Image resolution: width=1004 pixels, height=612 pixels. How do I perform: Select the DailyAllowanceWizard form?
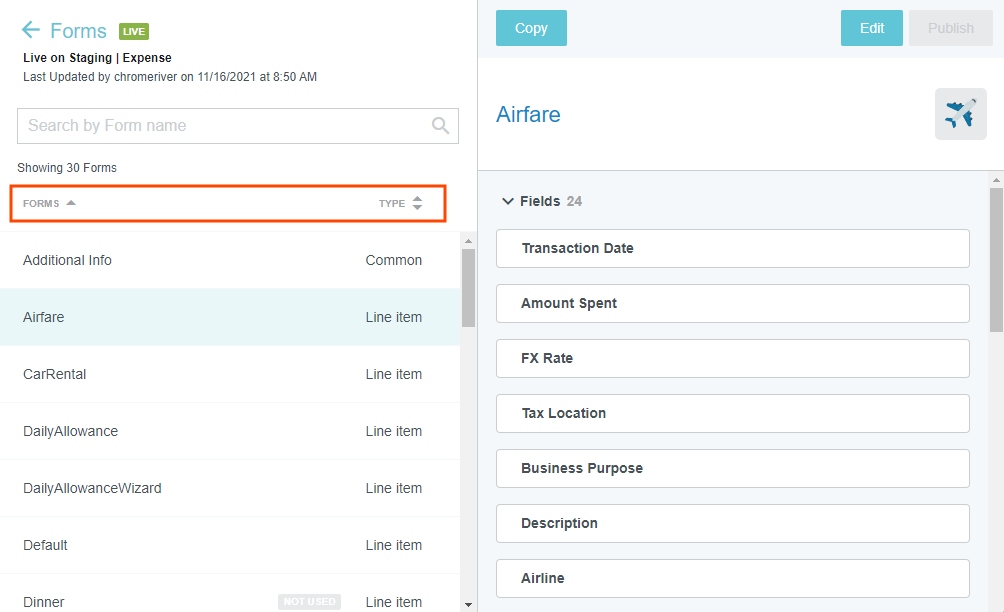pyautogui.click(x=92, y=488)
